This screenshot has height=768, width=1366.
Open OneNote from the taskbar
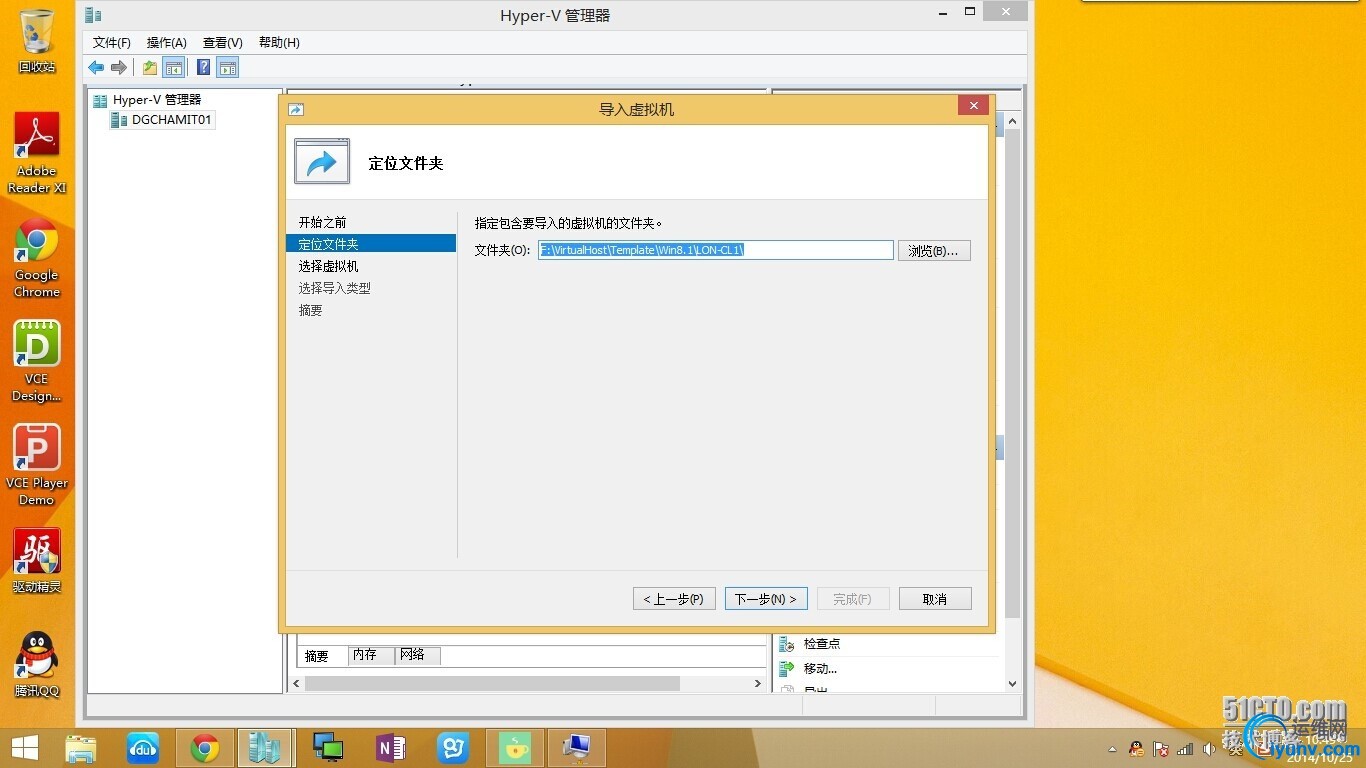point(390,748)
